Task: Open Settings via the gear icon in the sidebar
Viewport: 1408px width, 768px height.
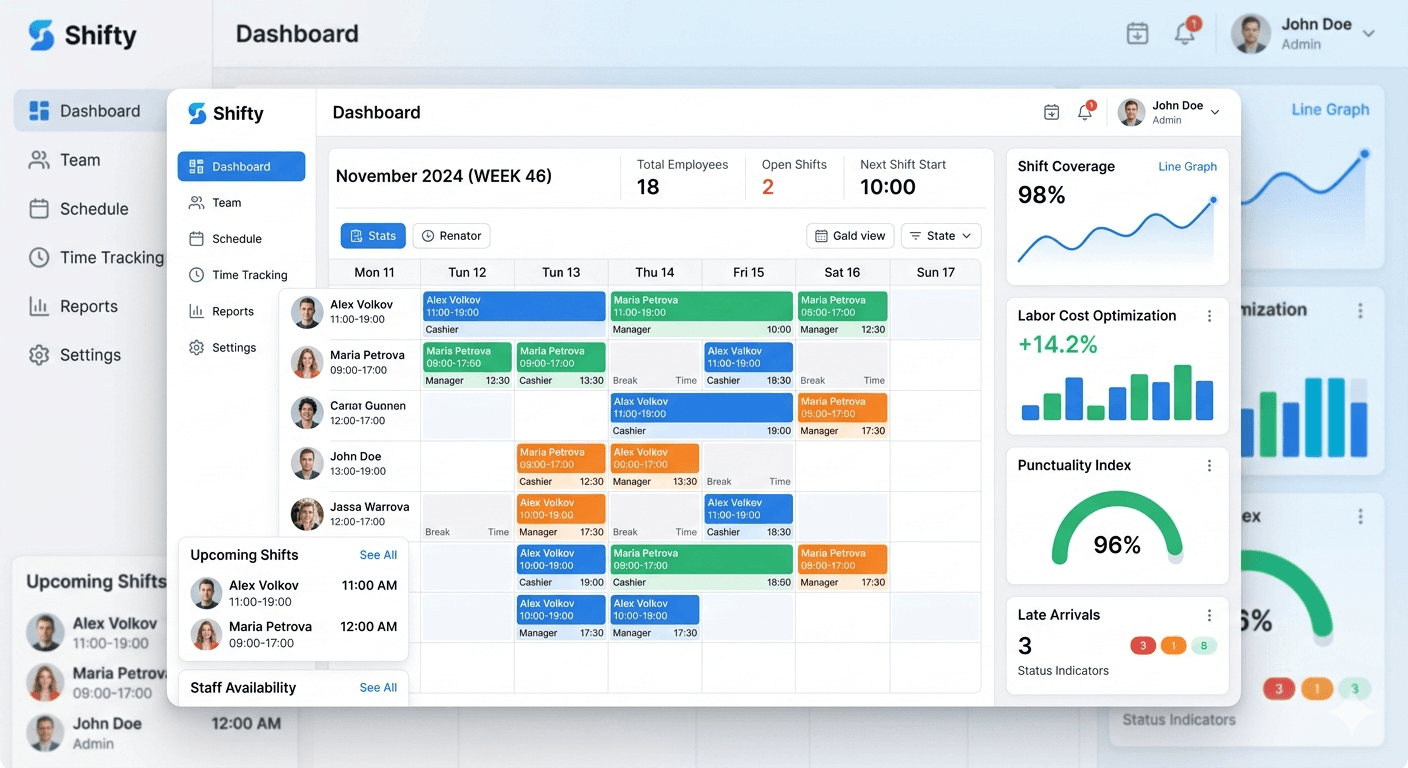Action: tap(196, 348)
